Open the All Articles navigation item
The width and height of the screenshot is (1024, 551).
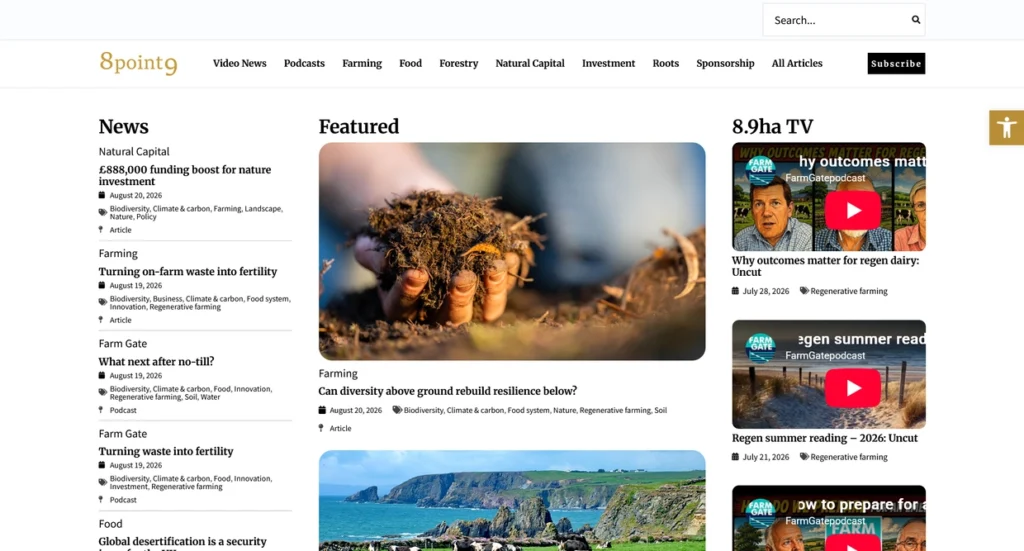click(797, 63)
